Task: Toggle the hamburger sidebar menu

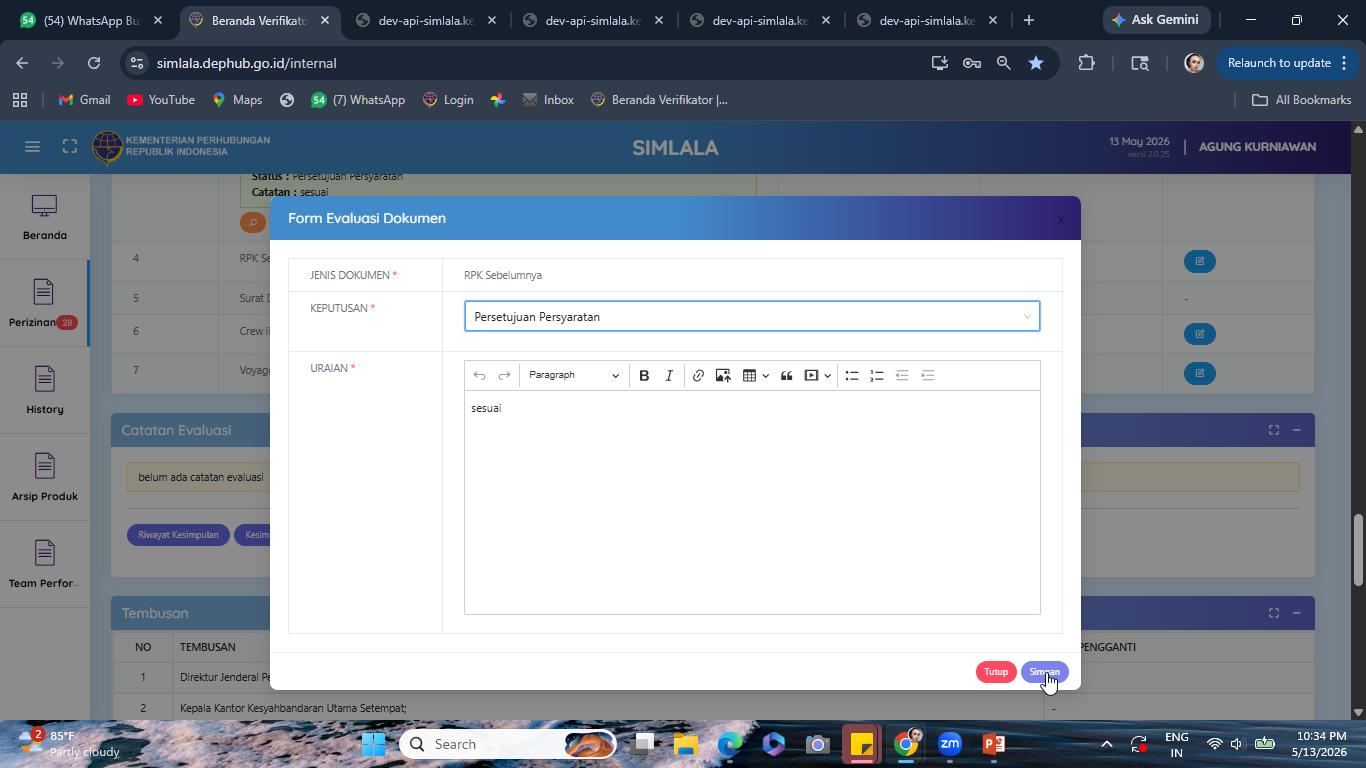Action: pos(32,147)
